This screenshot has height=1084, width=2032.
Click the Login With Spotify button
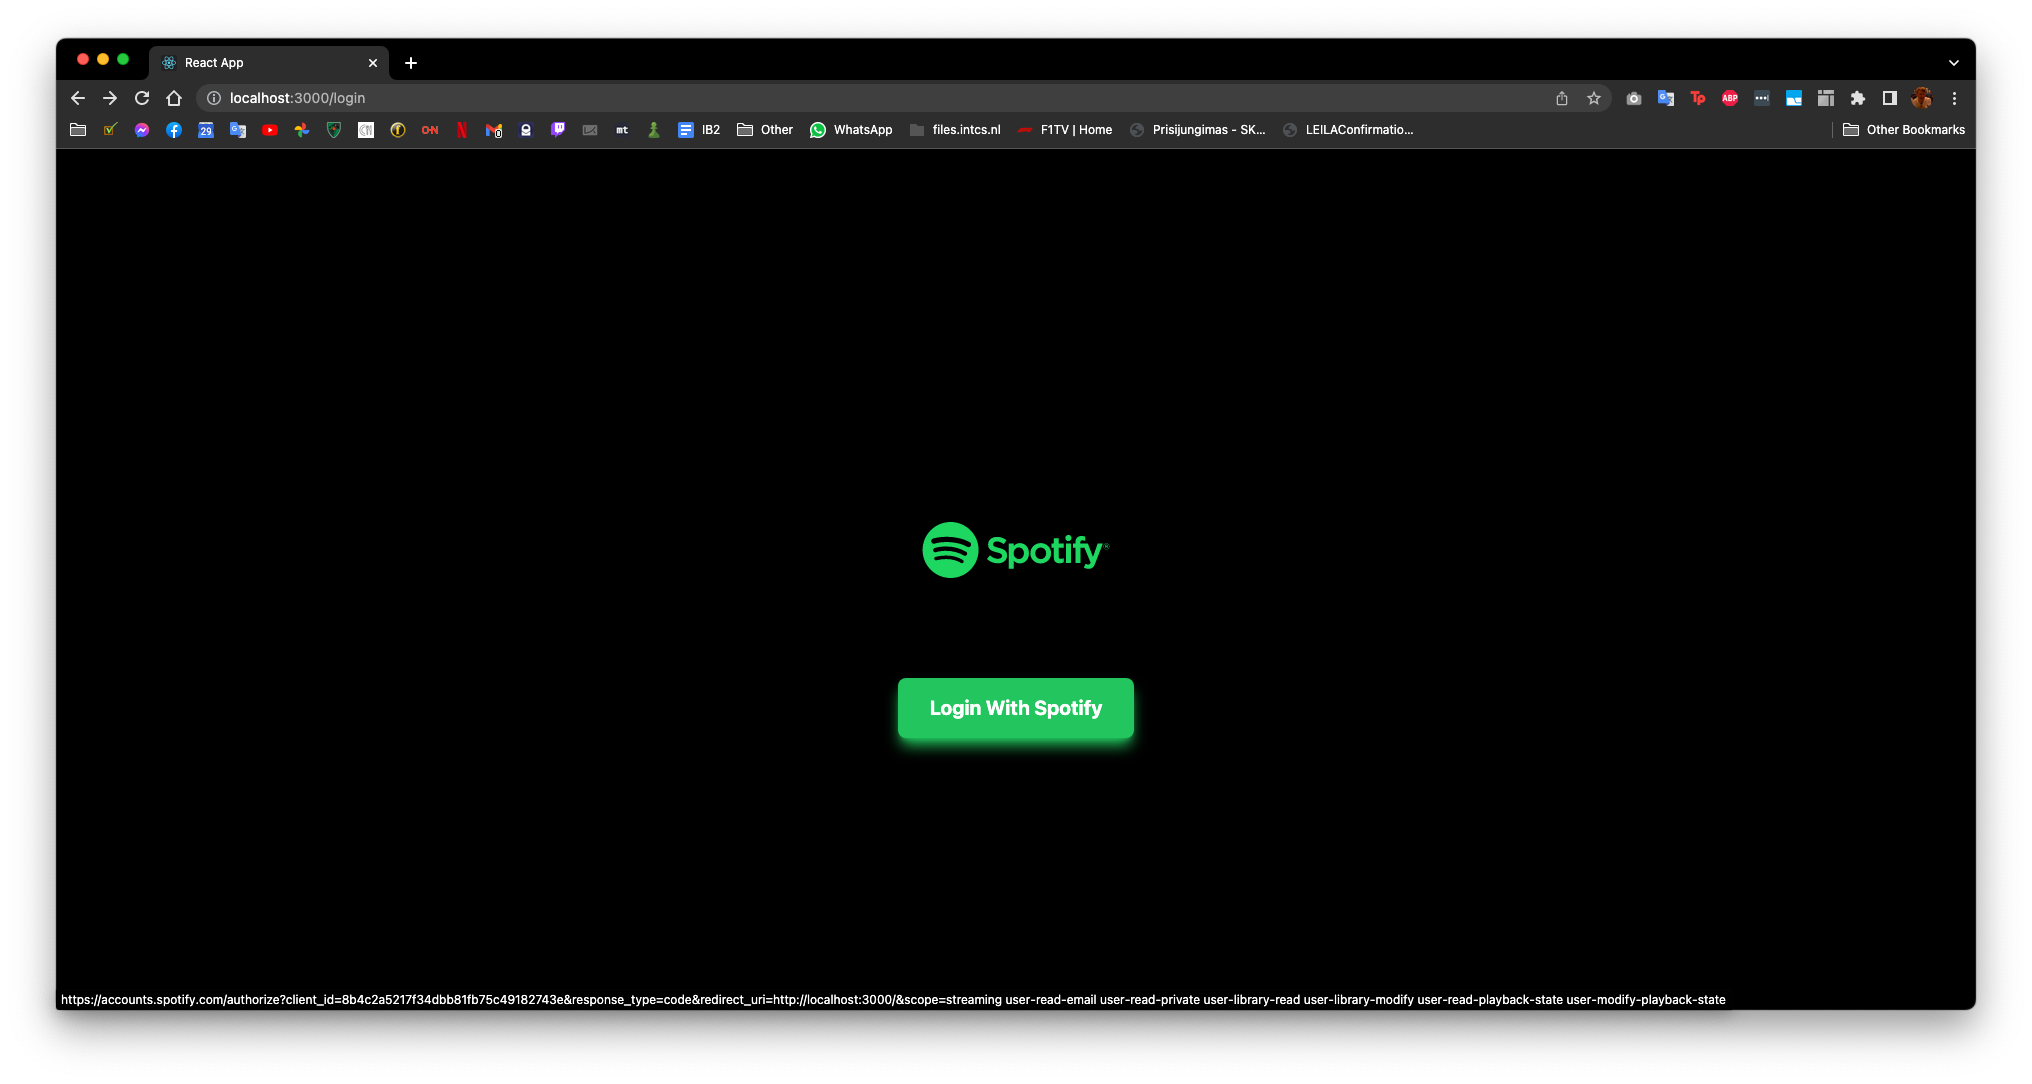[x=1015, y=708]
